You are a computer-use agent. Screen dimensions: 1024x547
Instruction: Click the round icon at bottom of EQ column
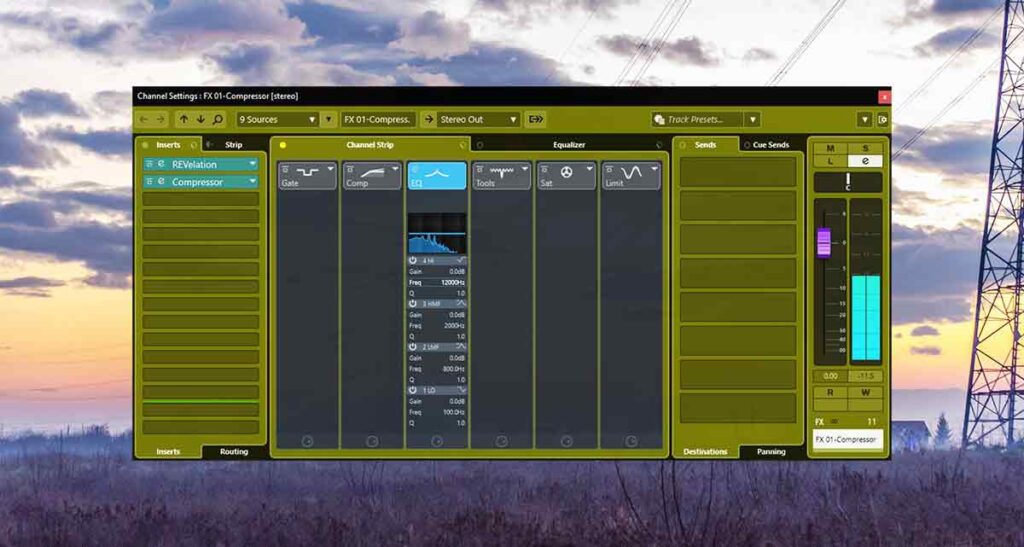point(437,441)
